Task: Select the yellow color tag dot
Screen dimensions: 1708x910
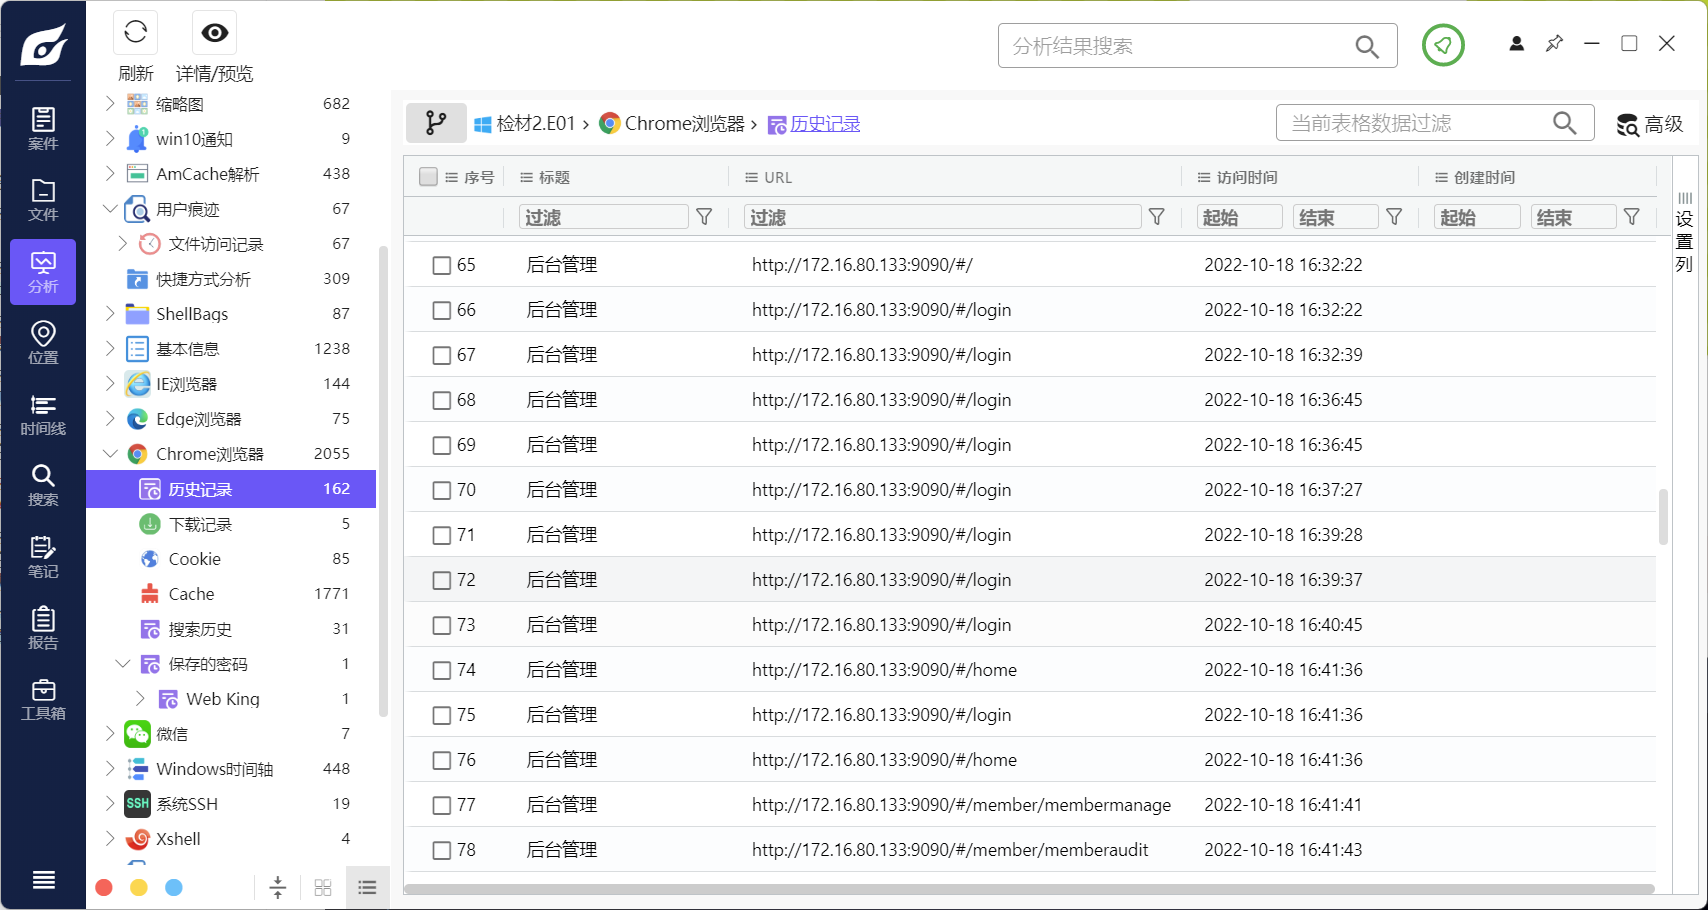Action: point(139,888)
